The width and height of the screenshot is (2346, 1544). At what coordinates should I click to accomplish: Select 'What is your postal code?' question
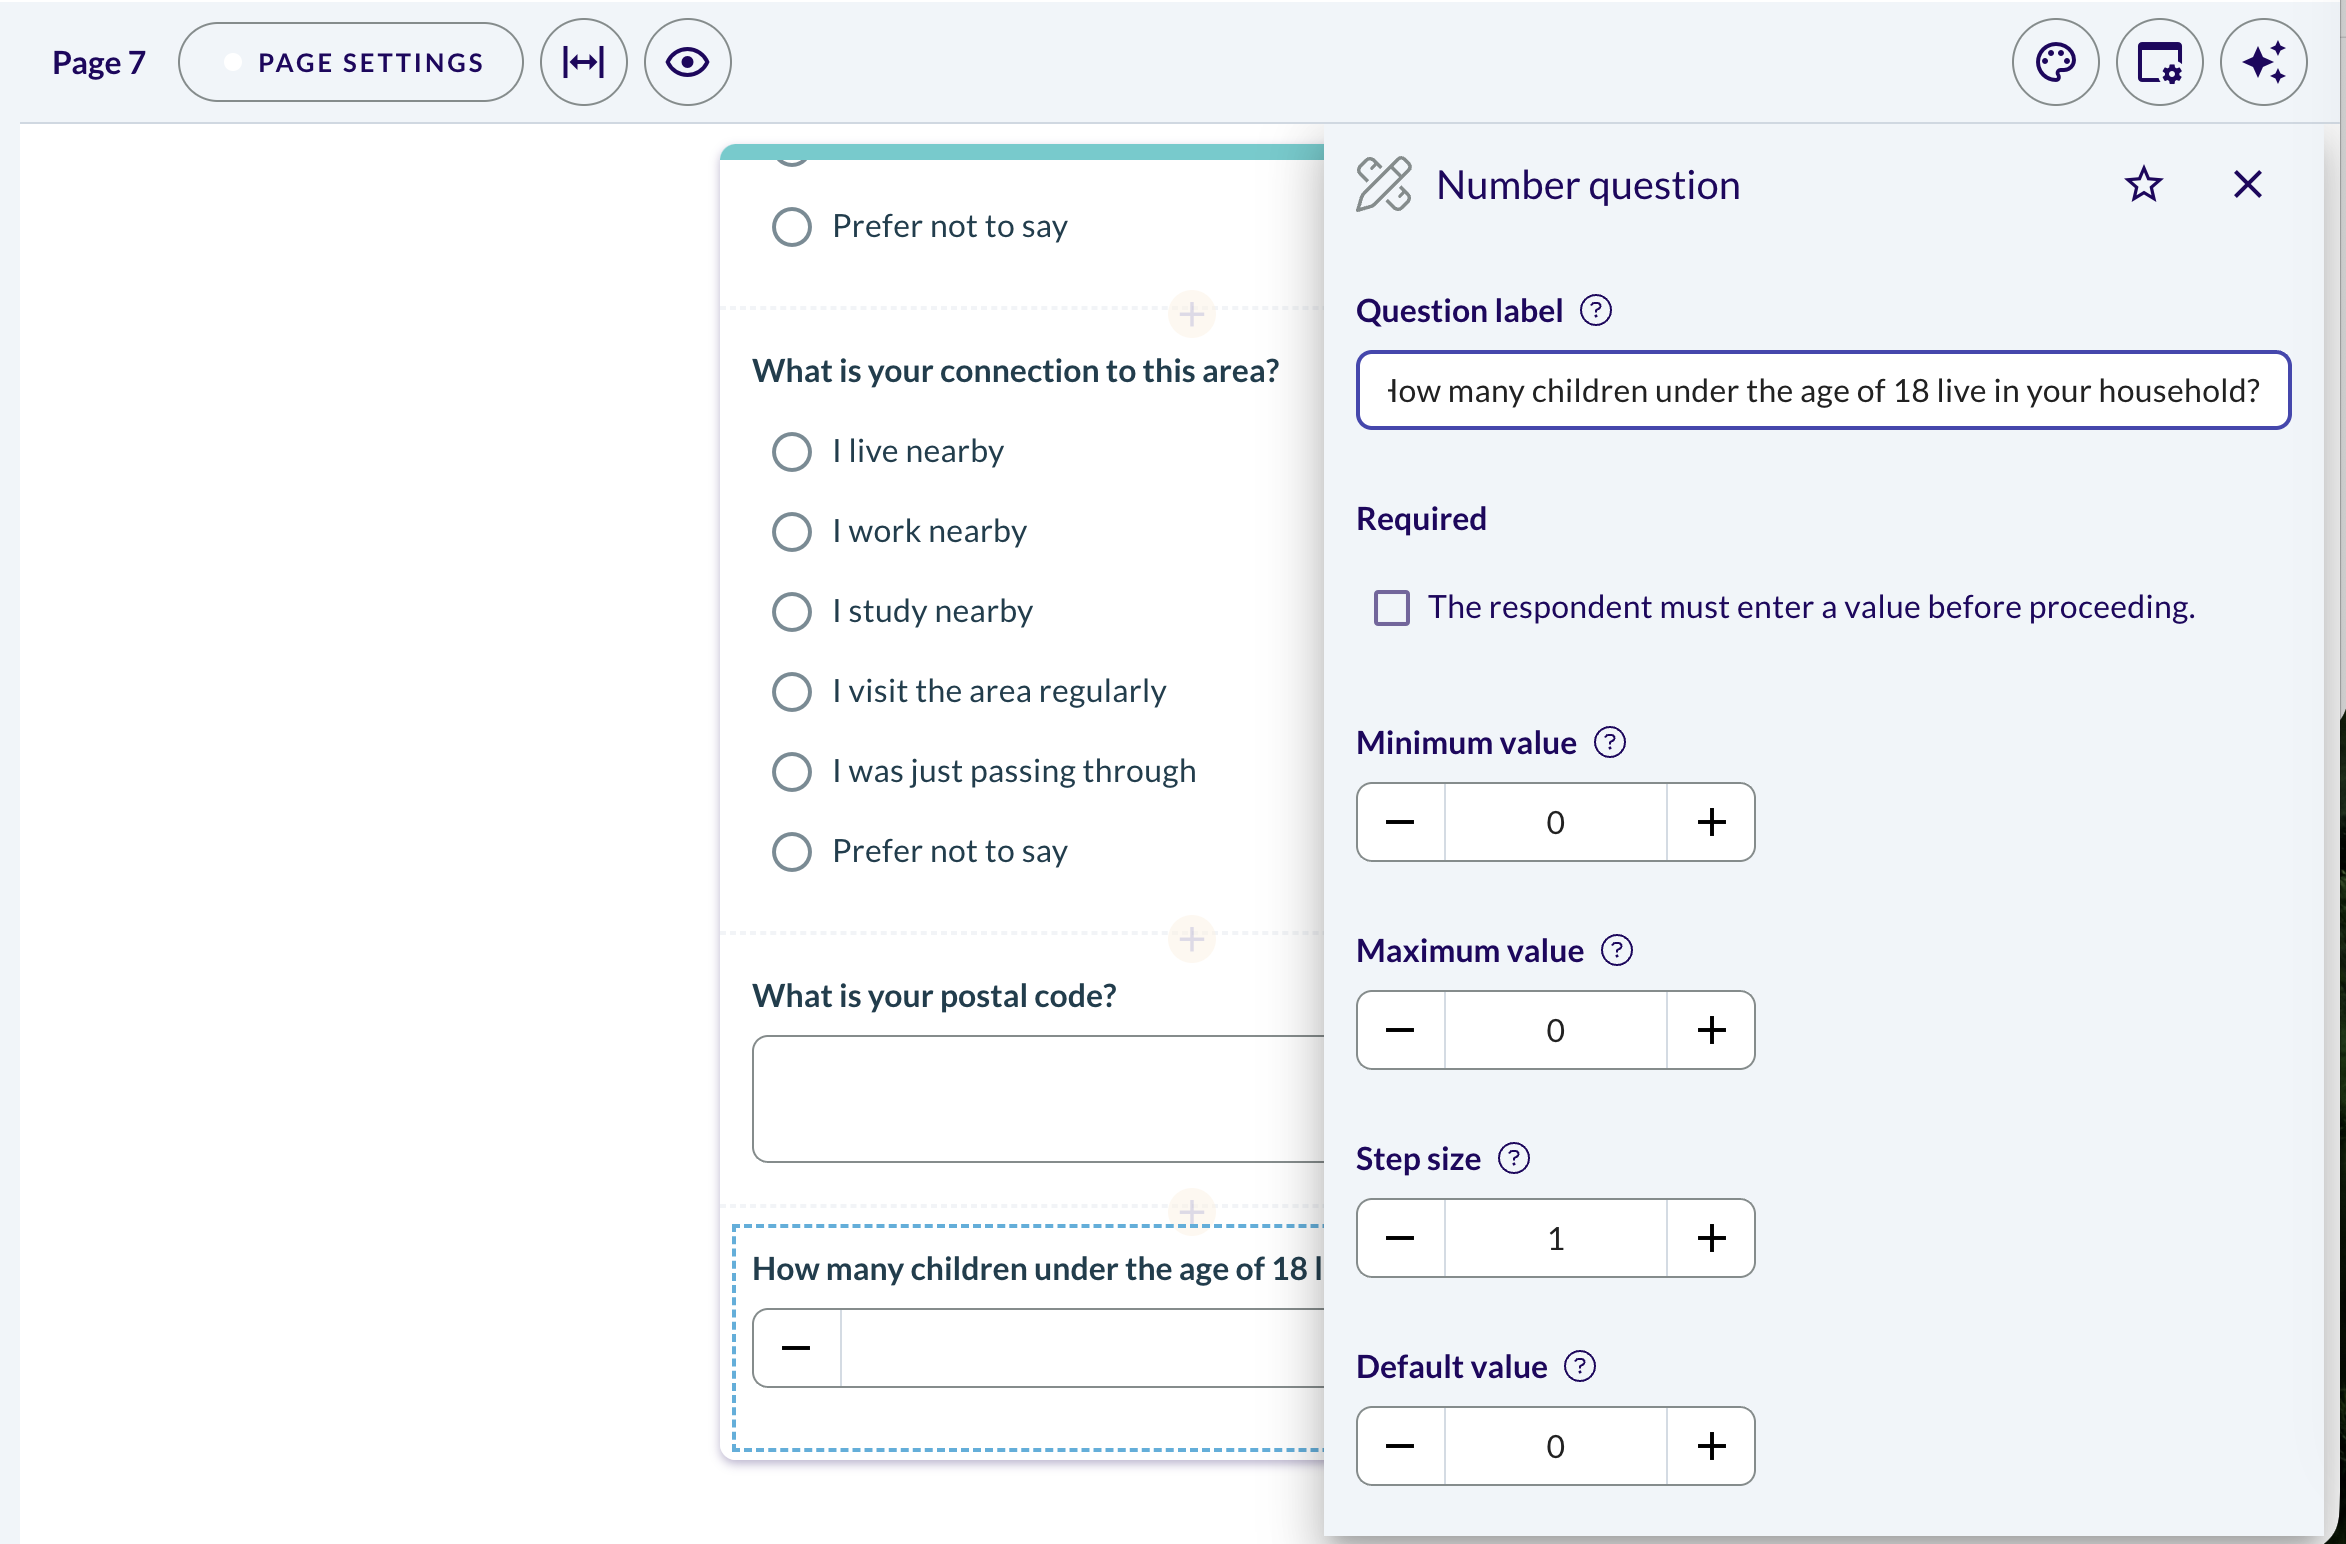pyautogui.click(x=934, y=996)
